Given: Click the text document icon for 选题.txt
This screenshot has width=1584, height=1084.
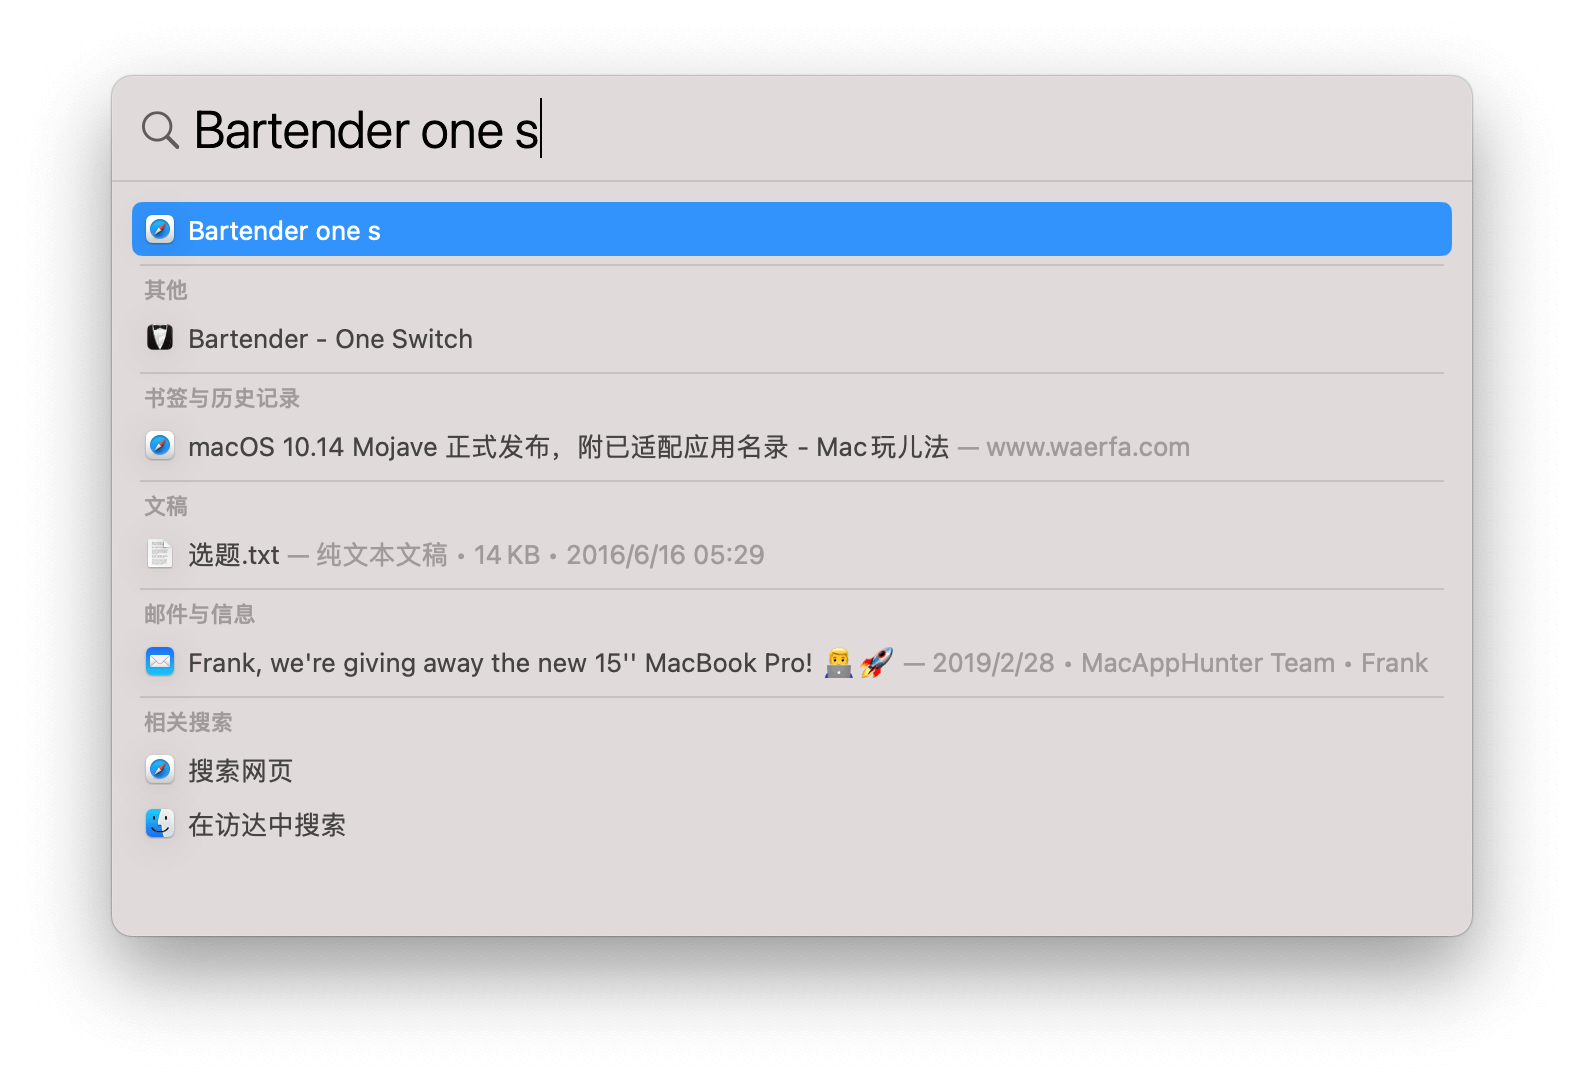Looking at the screenshot, I should click(x=160, y=553).
